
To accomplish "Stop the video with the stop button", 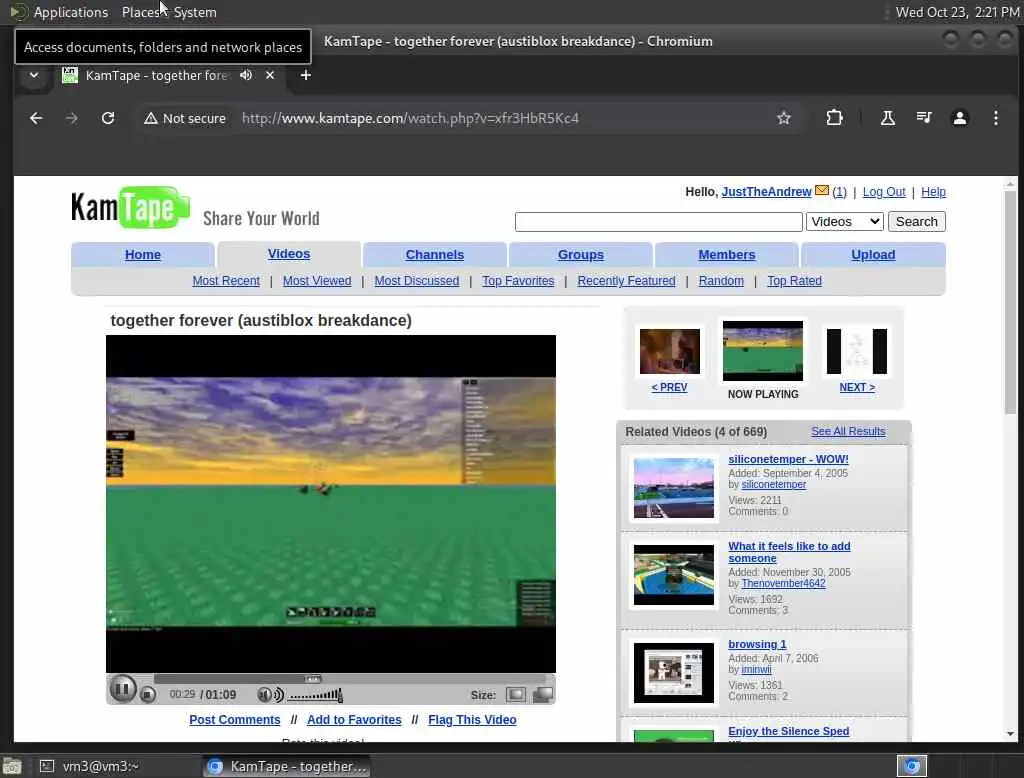I will point(148,694).
